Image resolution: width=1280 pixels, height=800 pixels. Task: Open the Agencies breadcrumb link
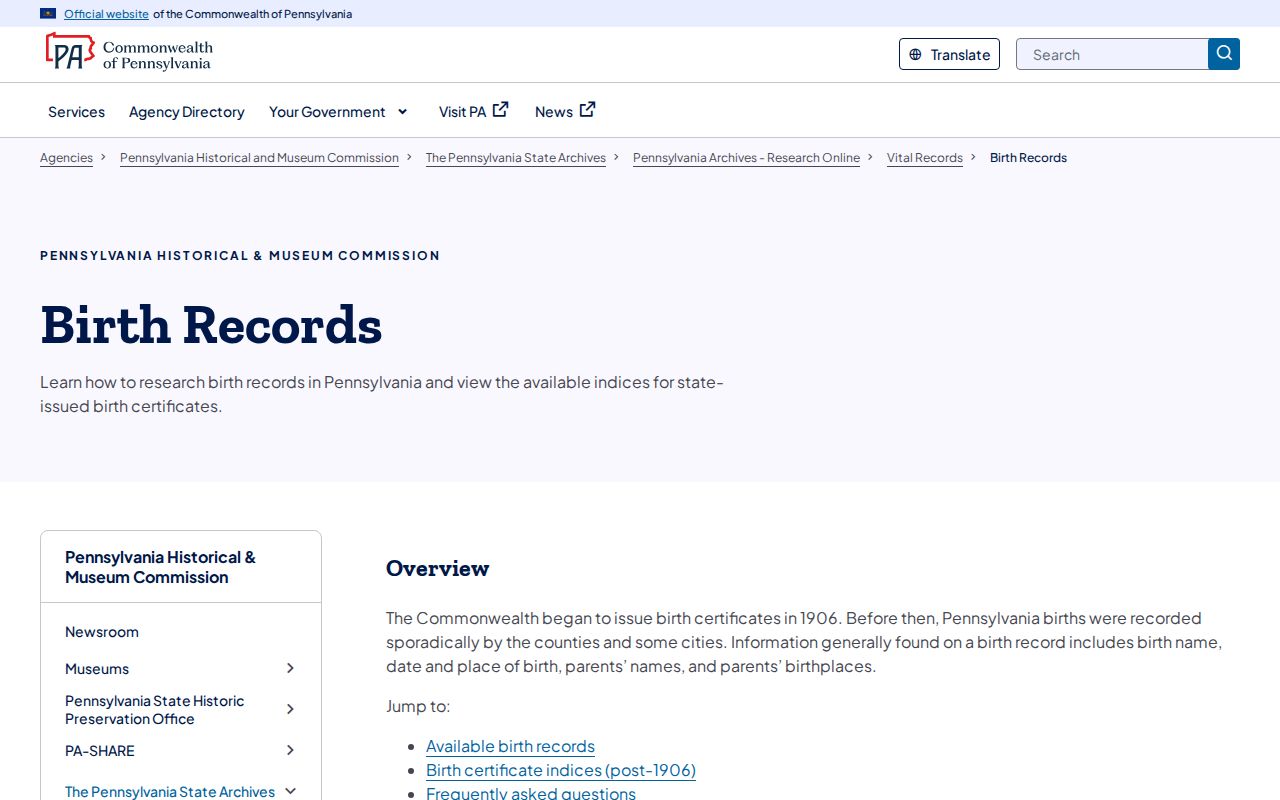coord(66,158)
